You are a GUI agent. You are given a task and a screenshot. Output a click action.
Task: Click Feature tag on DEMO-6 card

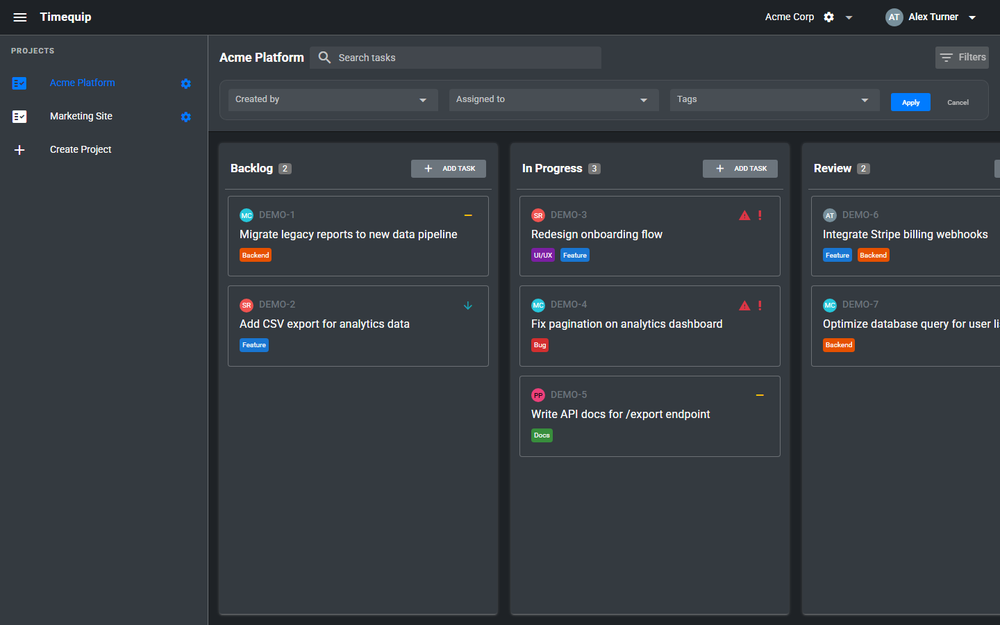(837, 255)
